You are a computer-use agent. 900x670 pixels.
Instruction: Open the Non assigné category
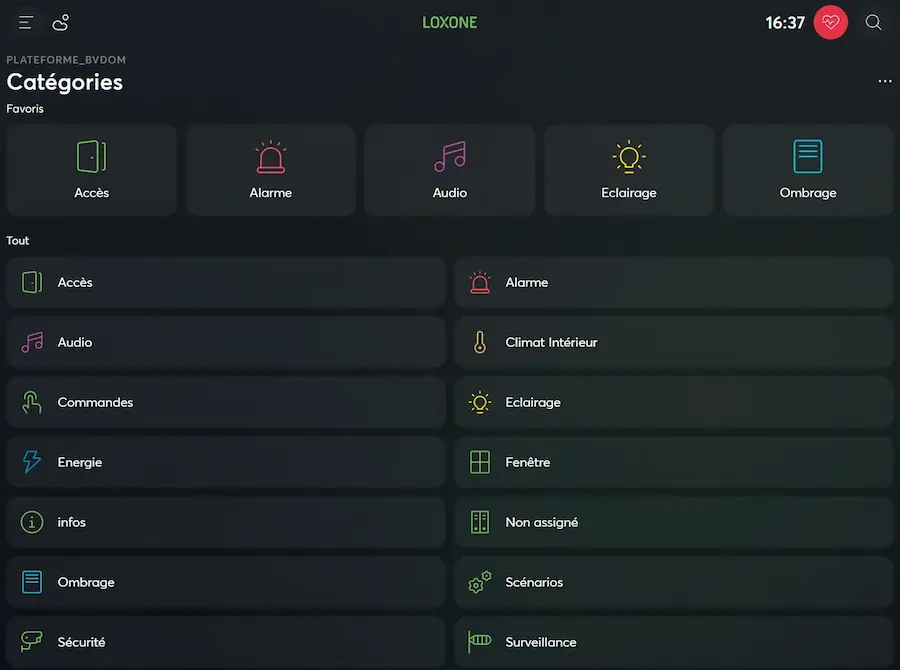click(x=673, y=522)
